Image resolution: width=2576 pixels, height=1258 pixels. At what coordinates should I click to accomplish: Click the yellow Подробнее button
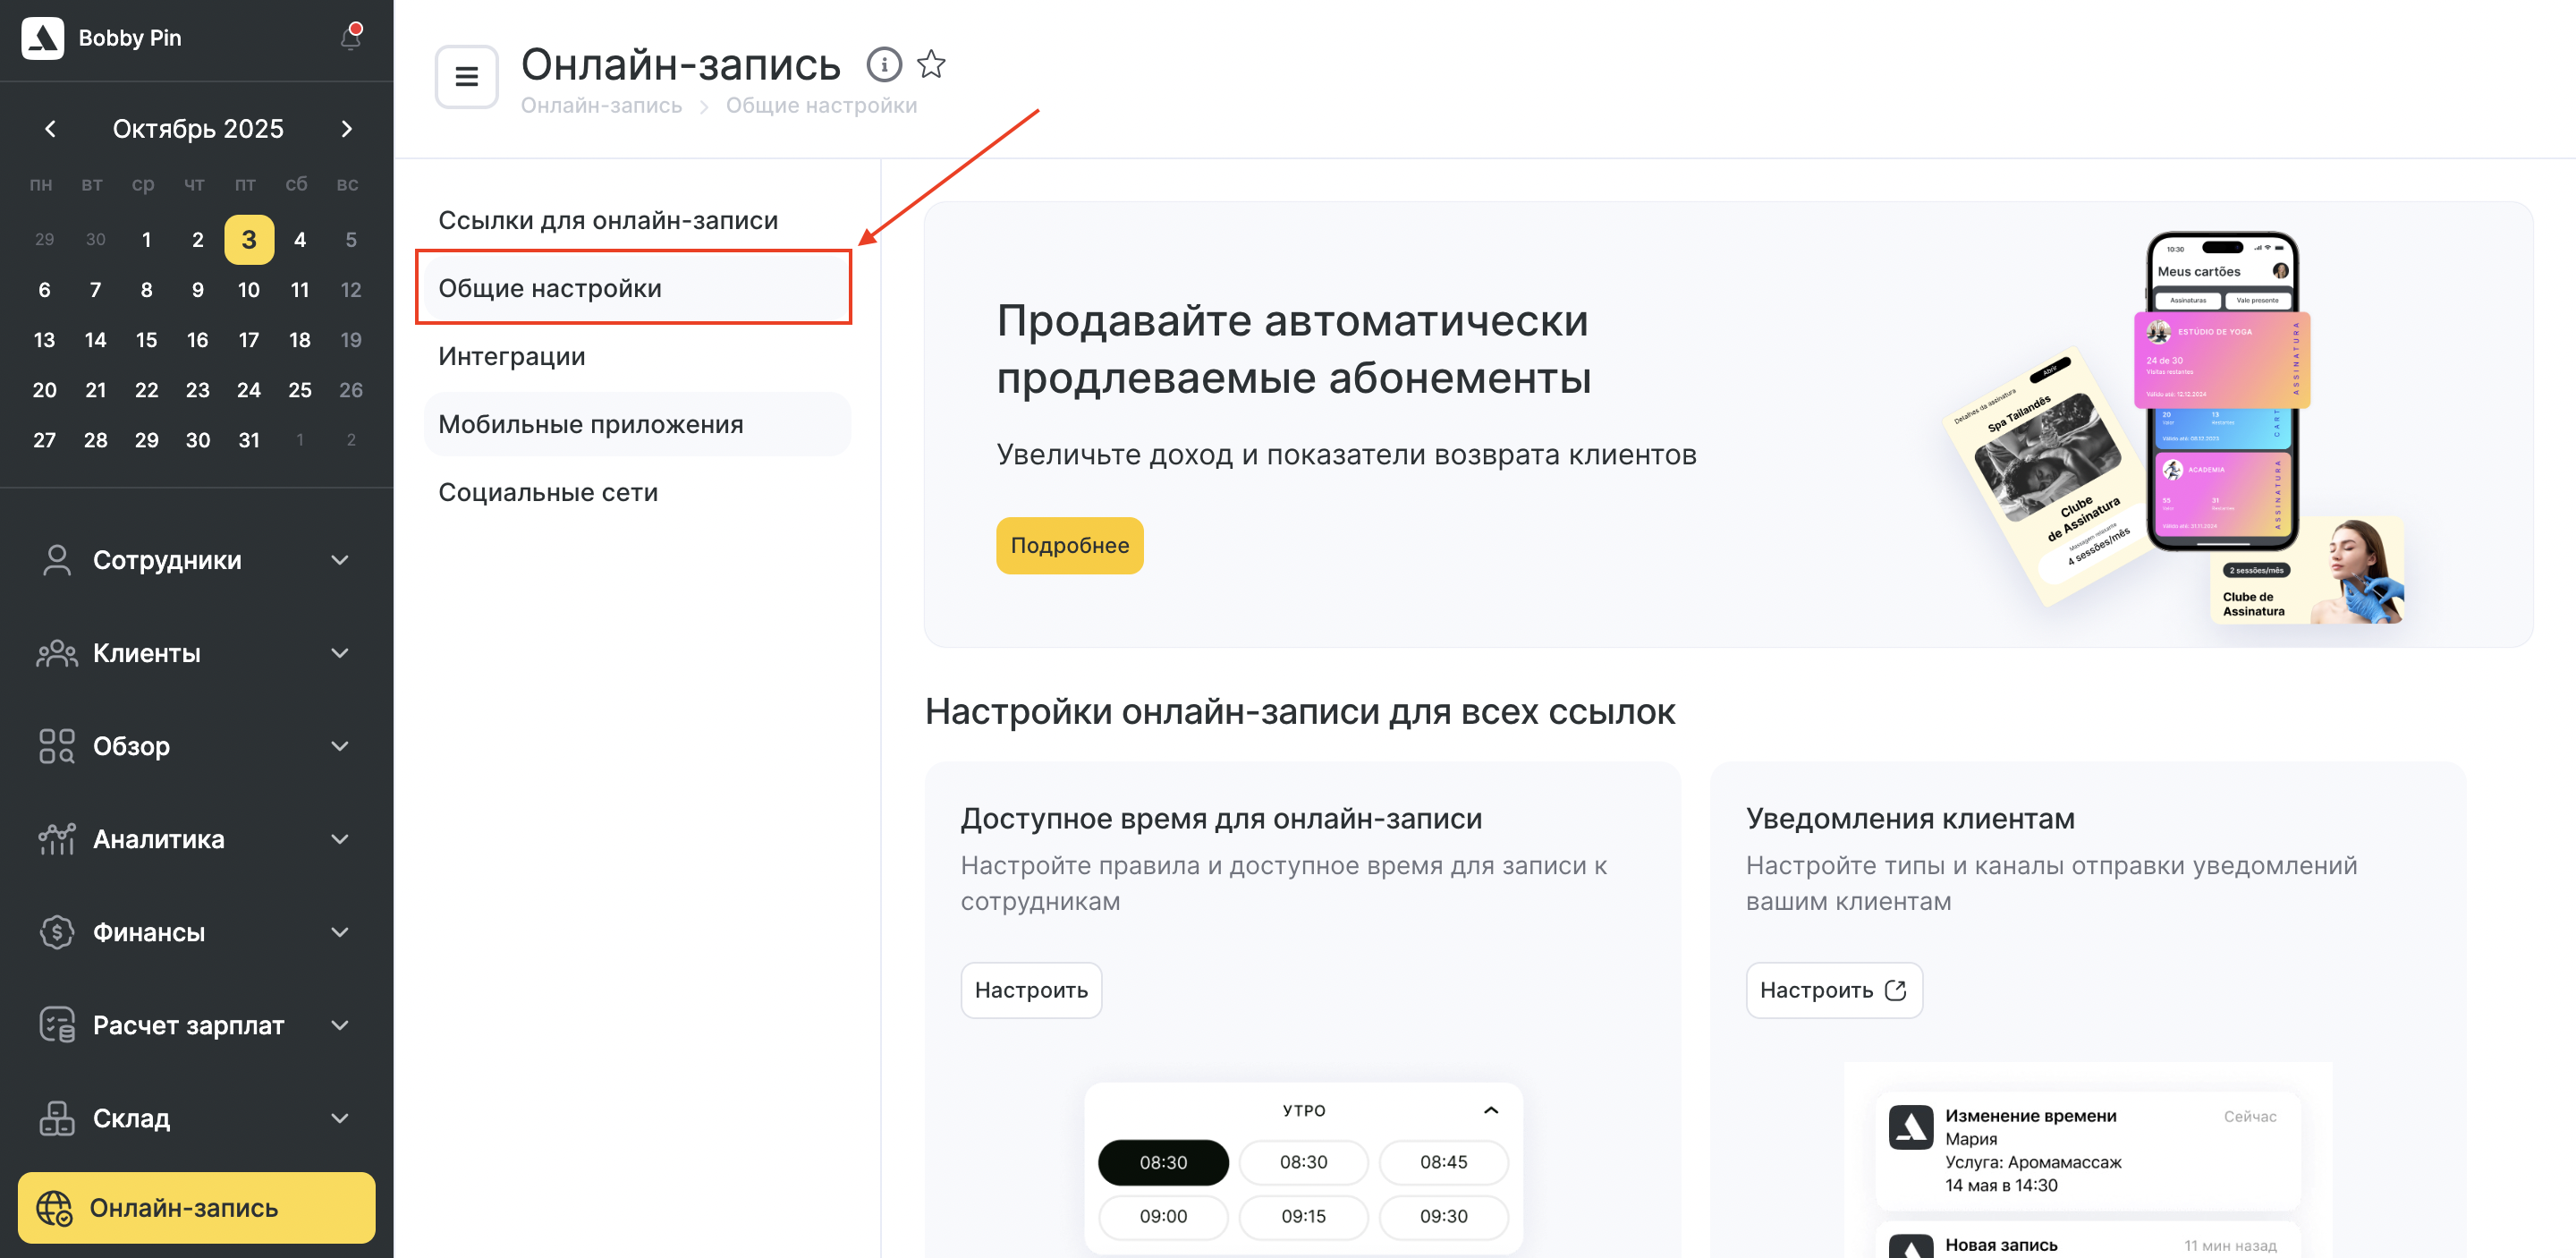click(x=1069, y=545)
